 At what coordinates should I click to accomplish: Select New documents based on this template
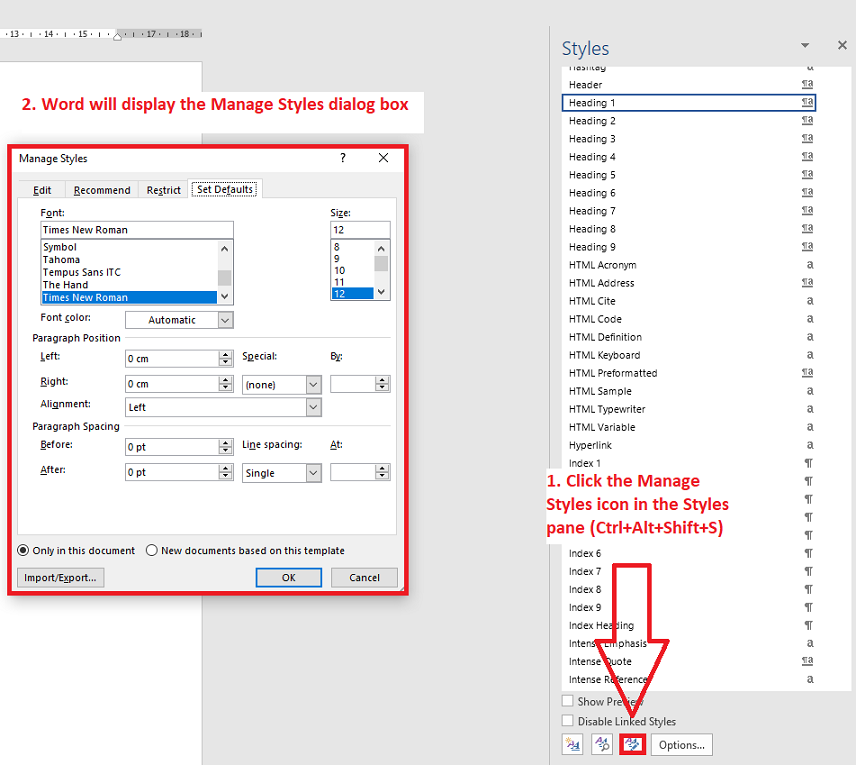point(151,550)
